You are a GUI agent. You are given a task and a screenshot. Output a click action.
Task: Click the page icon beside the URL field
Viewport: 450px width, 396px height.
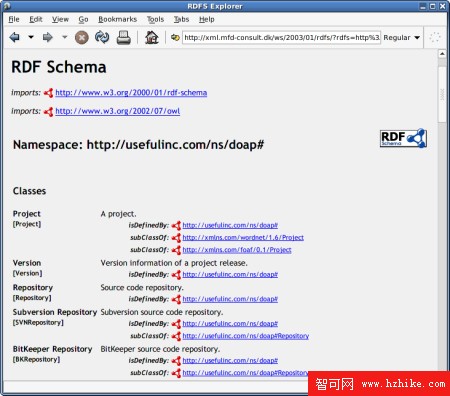(175, 37)
